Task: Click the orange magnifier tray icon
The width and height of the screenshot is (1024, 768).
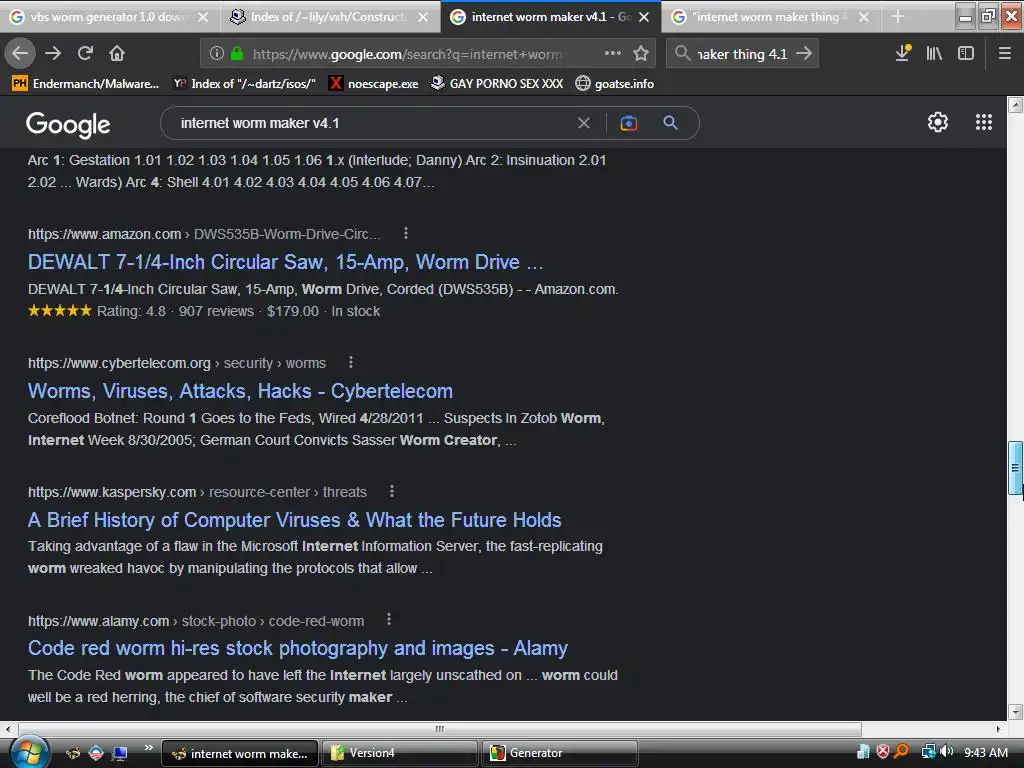Action: pyautogui.click(x=901, y=752)
